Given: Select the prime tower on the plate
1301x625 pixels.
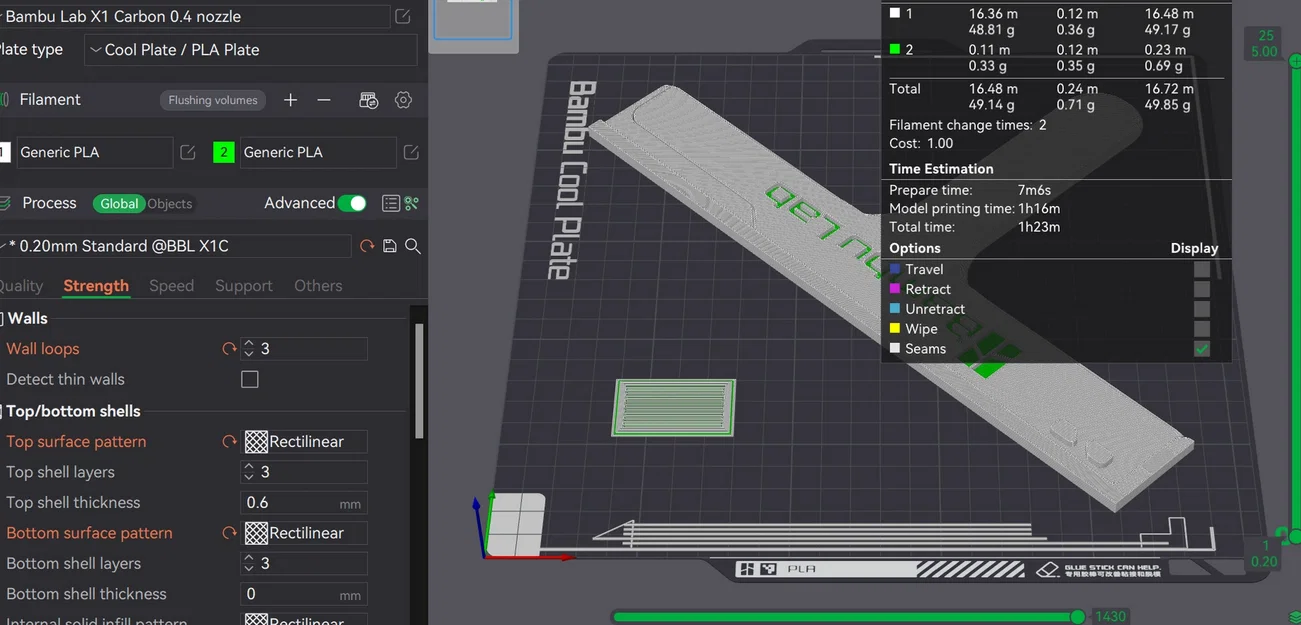Looking at the screenshot, I should (673, 407).
